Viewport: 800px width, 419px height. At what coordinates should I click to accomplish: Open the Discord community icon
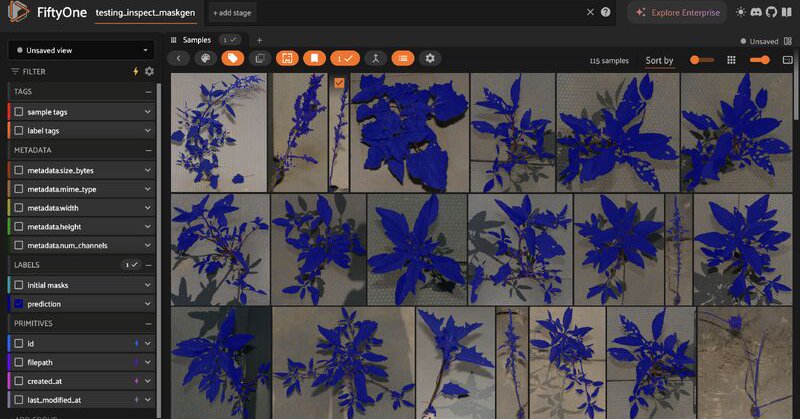[x=756, y=12]
